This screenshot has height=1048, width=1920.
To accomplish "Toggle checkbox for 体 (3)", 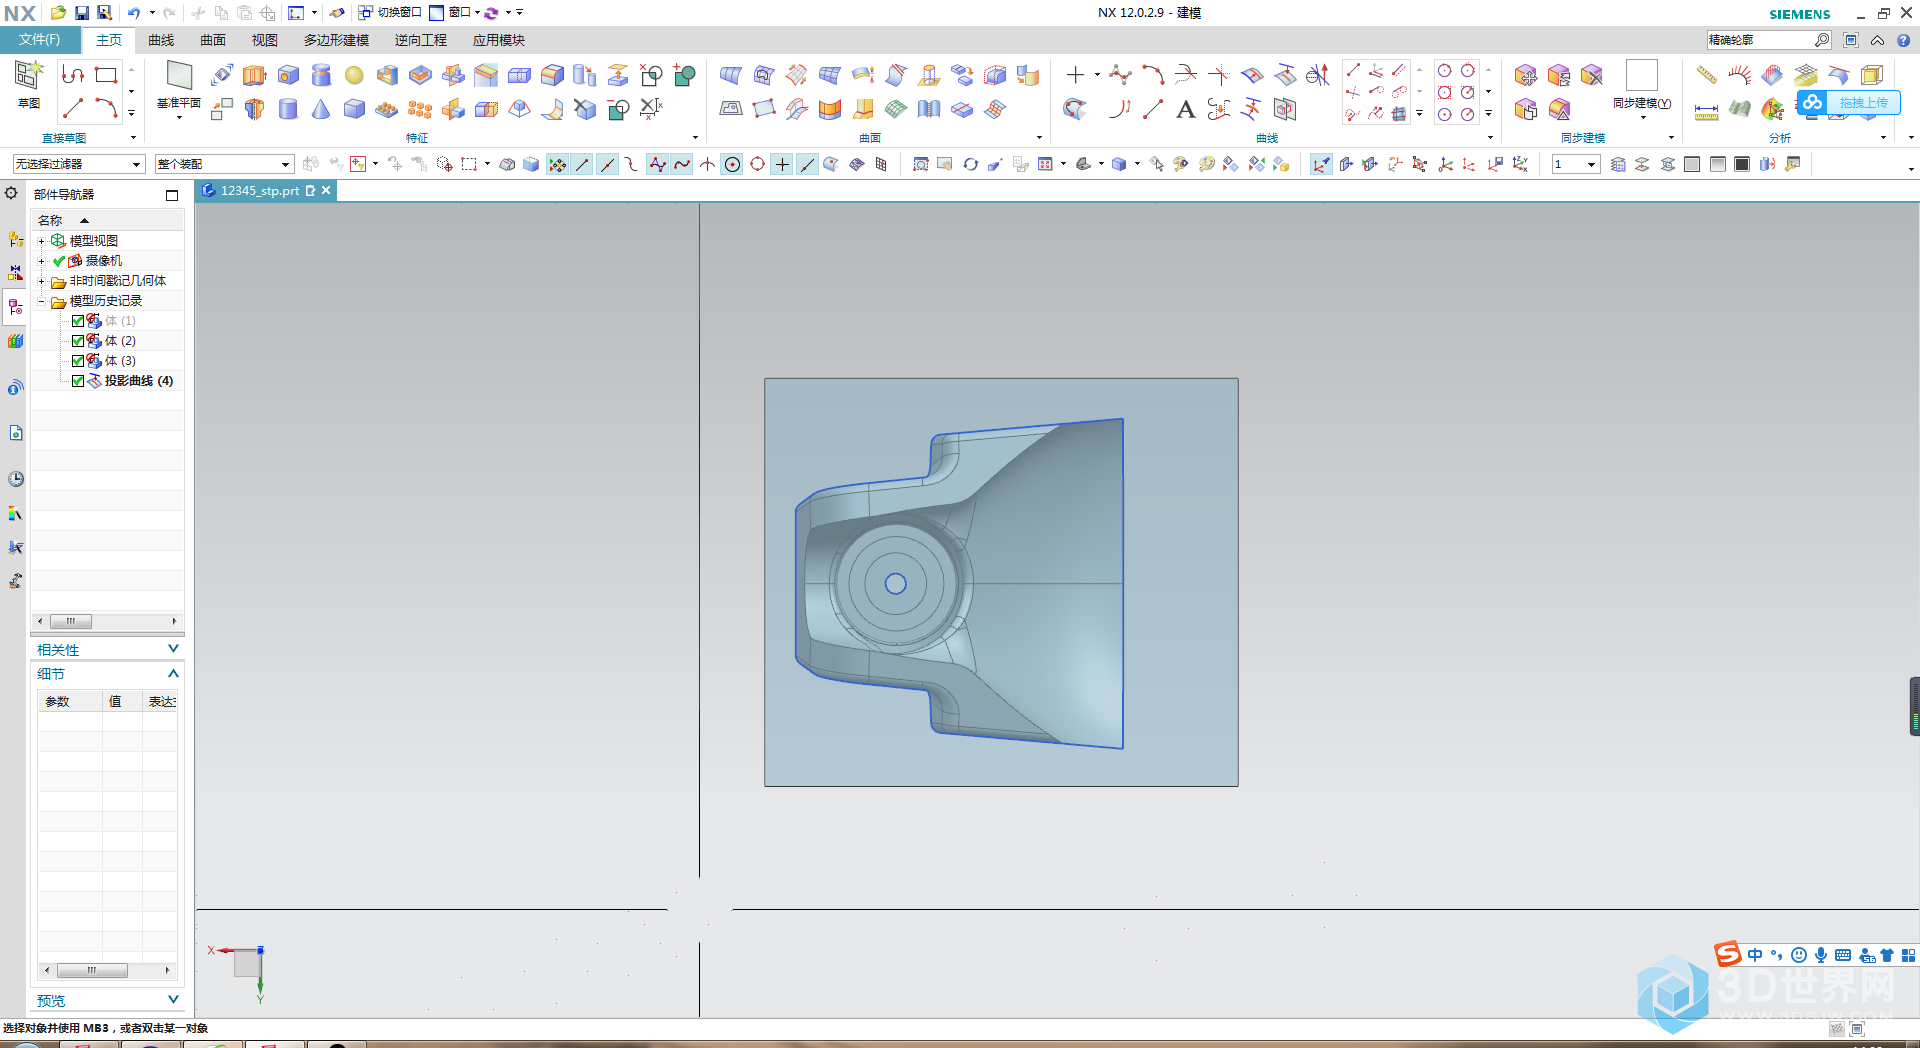I will [x=78, y=361].
